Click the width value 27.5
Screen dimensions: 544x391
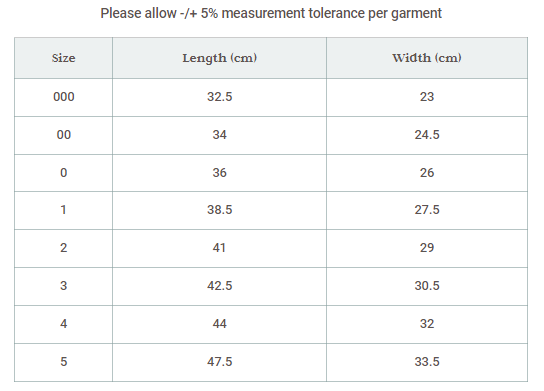click(427, 210)
